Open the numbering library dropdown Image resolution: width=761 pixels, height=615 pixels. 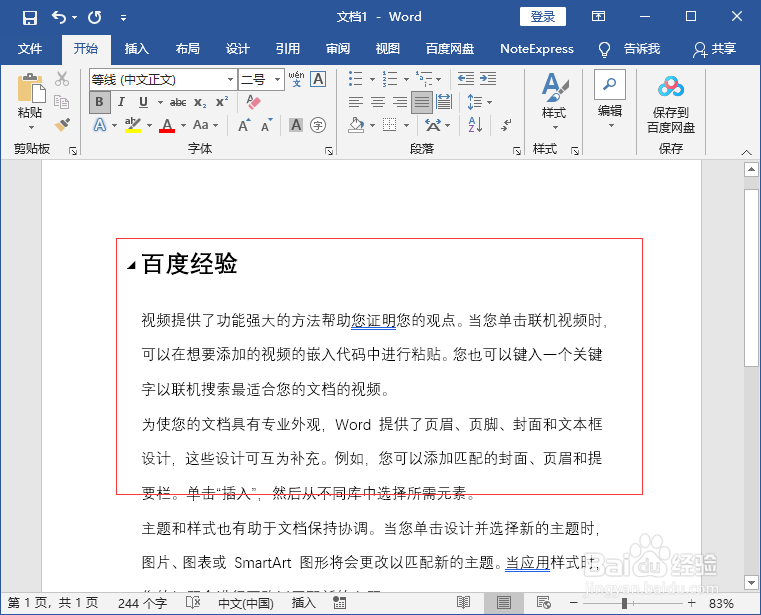click(x=406, y=79)
